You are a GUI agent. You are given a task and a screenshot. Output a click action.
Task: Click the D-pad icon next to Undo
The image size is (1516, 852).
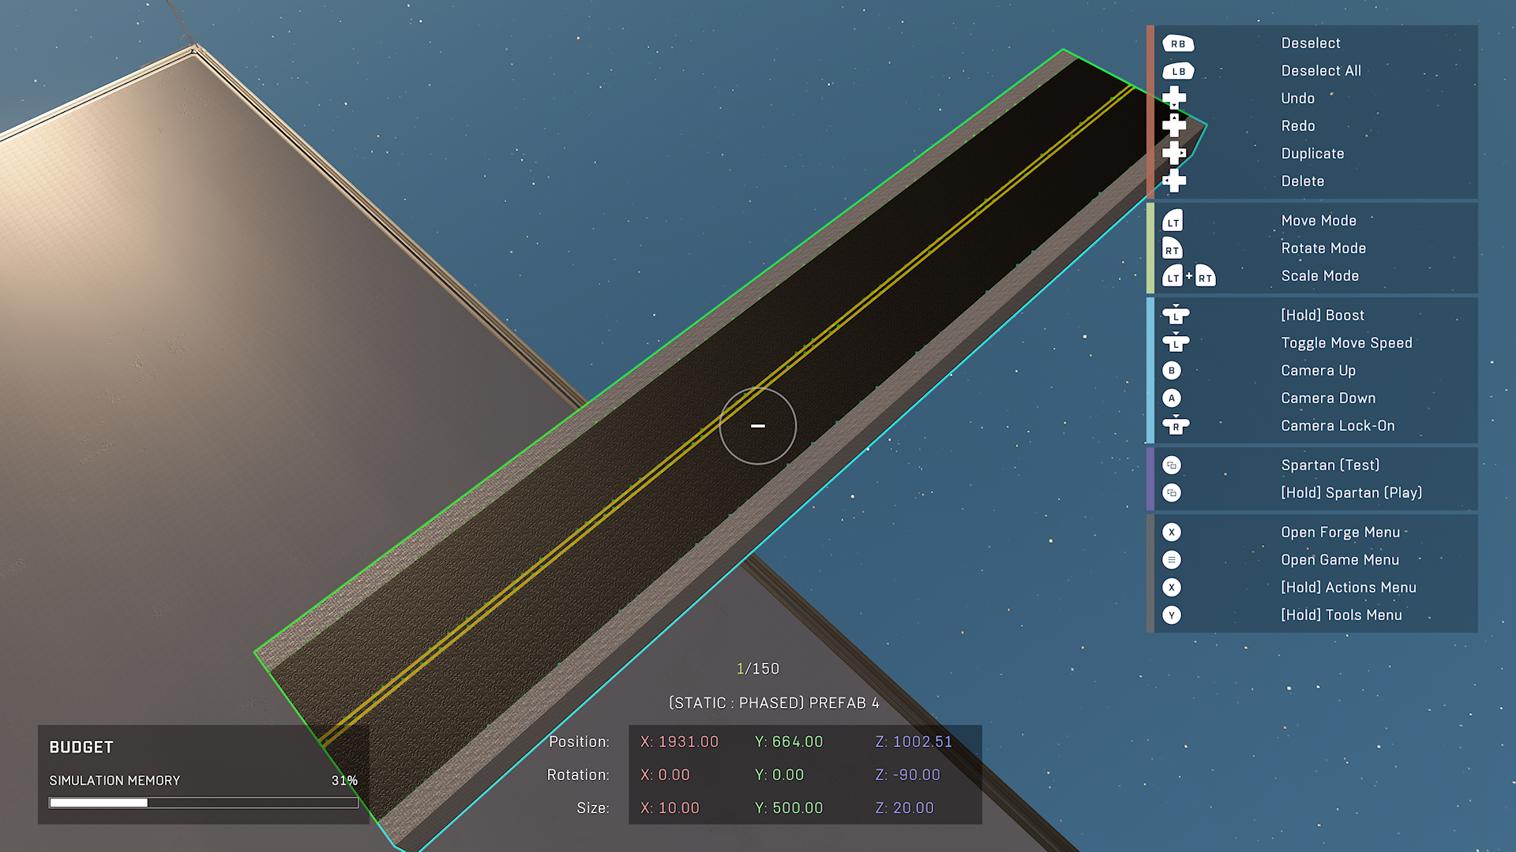point(1174,98)
